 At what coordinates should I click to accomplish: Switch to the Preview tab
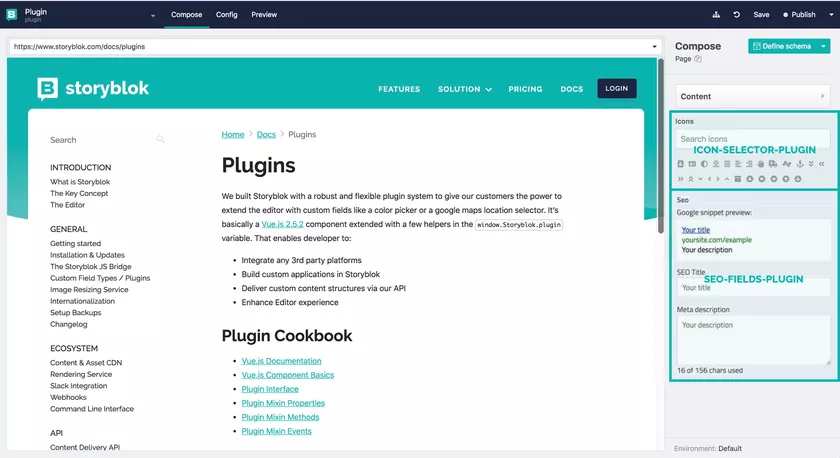click(x=264, y=14)
